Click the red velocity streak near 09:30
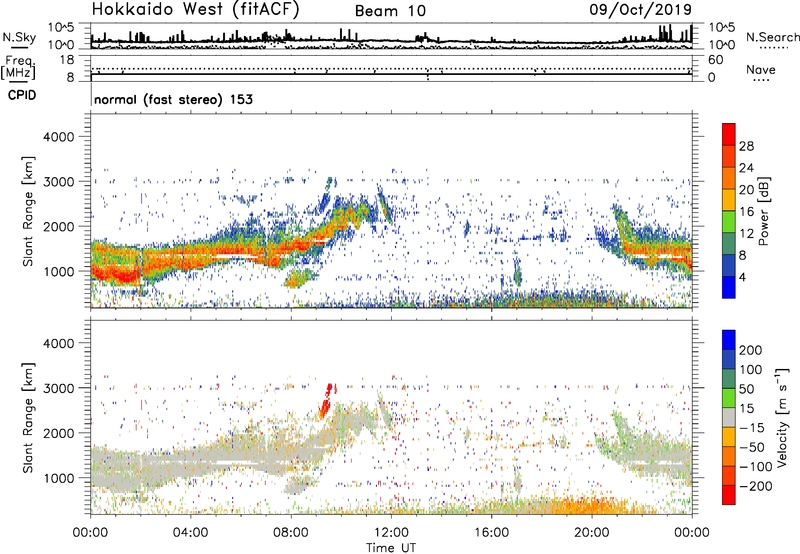 [x=327, y=401]
